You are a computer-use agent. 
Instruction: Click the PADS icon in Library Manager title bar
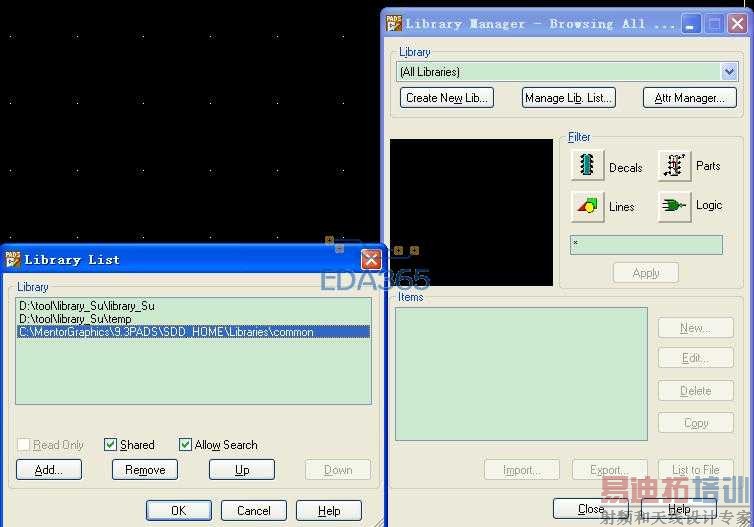(394, 23)
